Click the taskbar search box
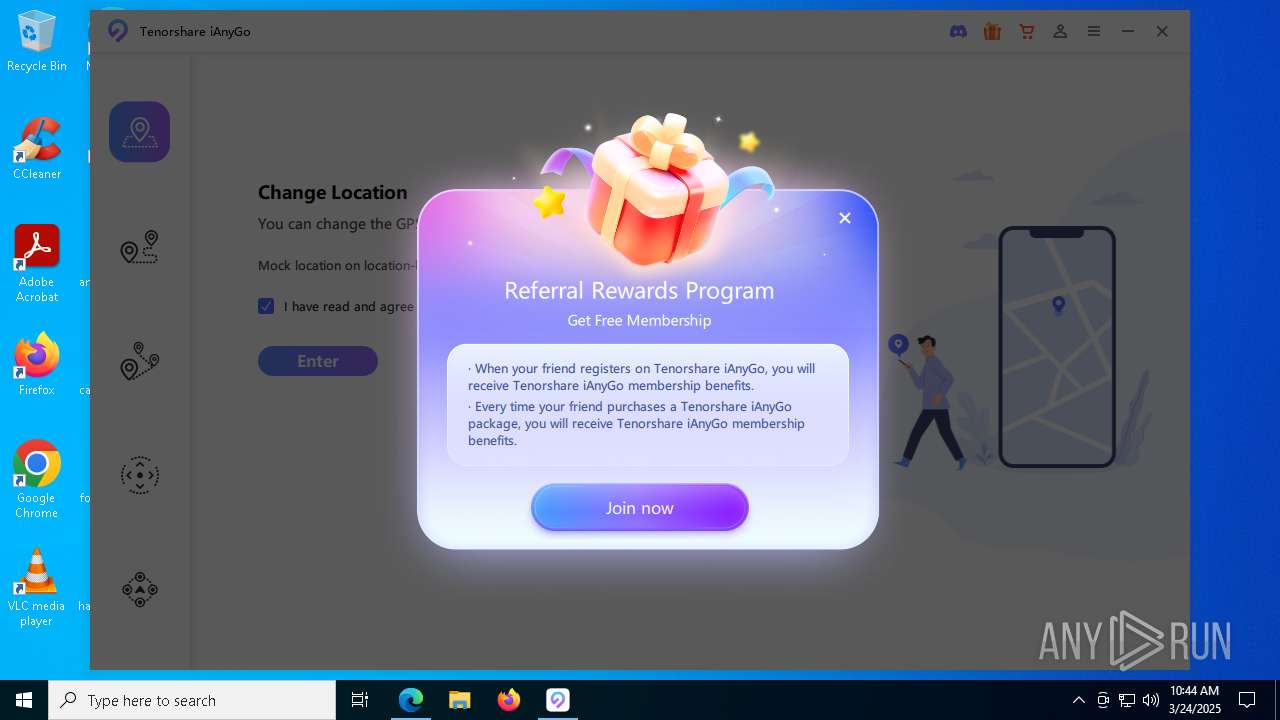 pyautogui.click(x=192, y=700)
